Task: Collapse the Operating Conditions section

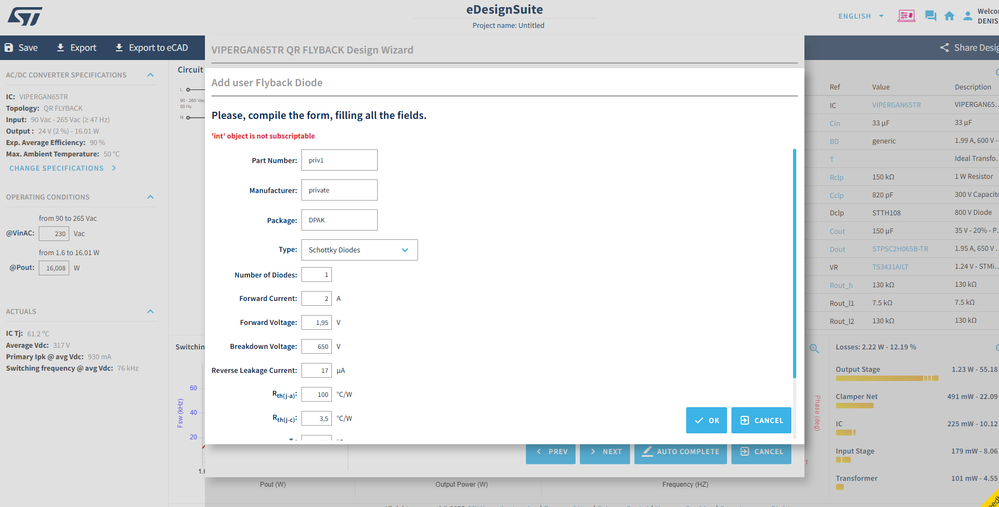Action: pos(150,197)
